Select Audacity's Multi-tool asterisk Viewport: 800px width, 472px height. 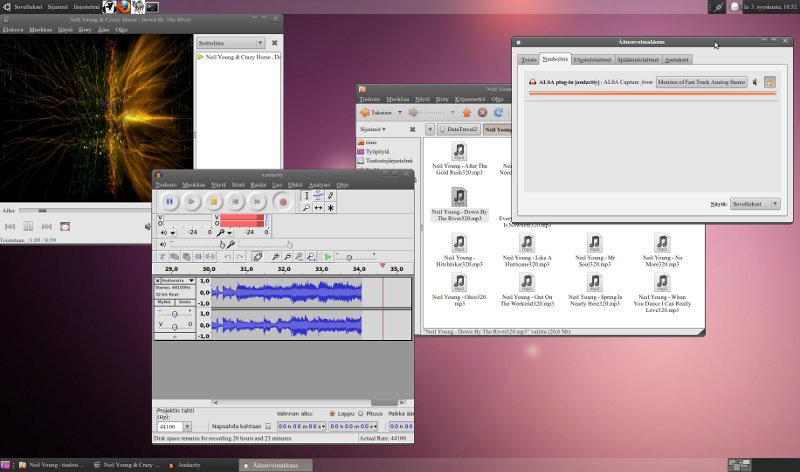[331, 208]
